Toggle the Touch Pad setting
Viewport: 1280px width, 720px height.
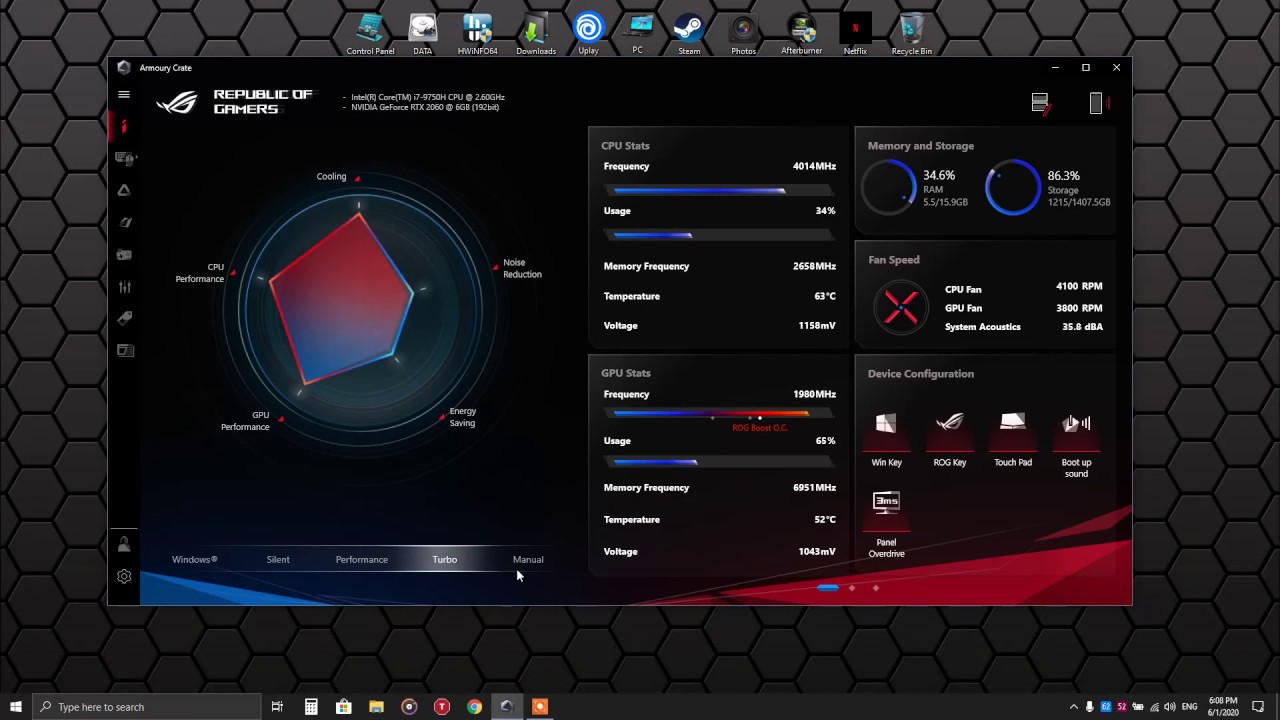pyautogui.click(x=1013, y=439)
